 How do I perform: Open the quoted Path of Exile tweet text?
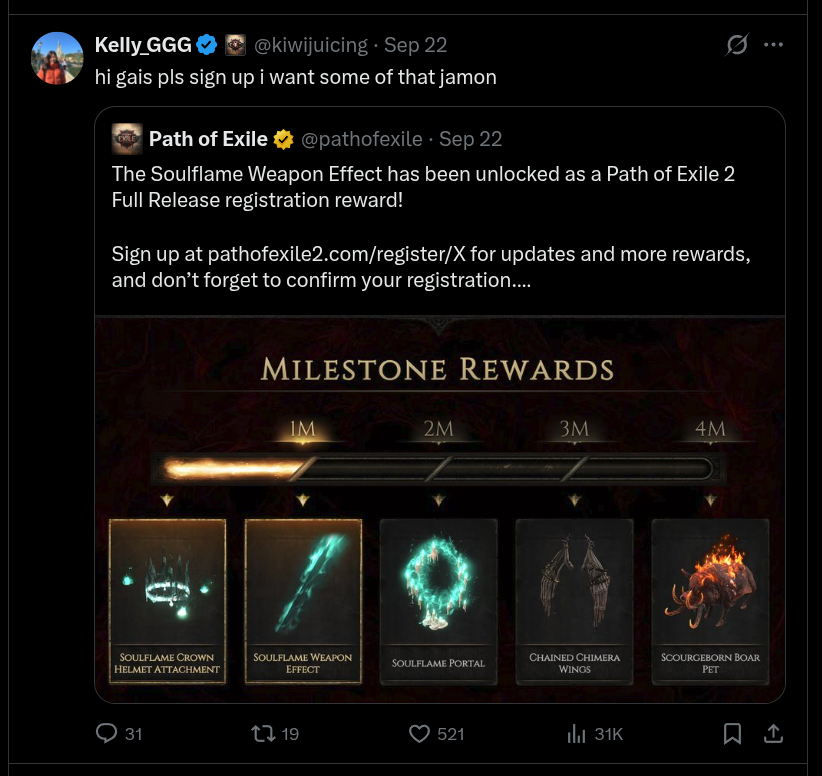click(x=431, y=227)
